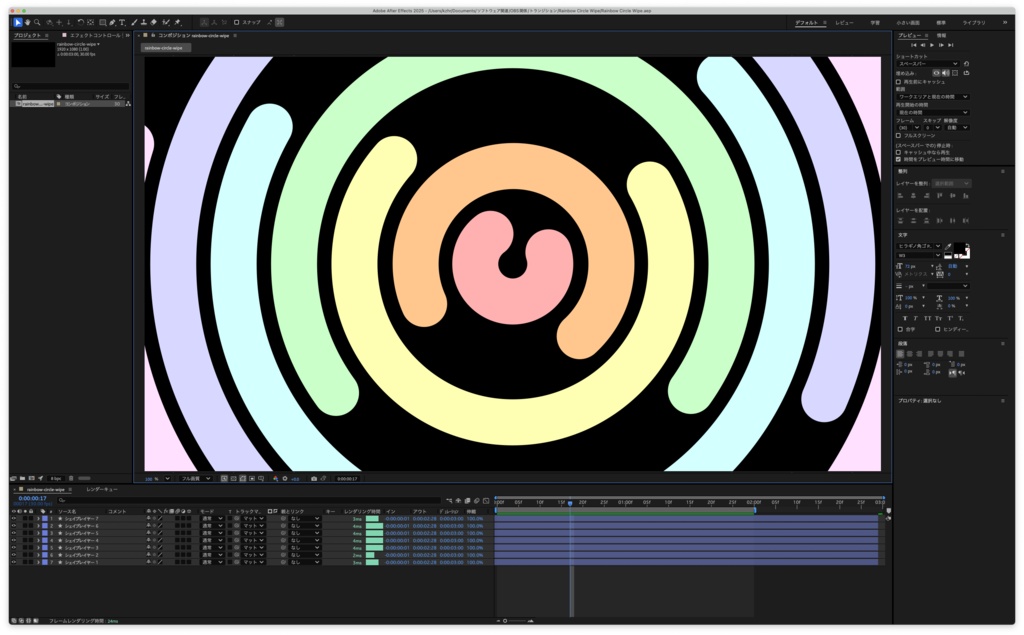
Task: Toggle 合字 checkbox in Character panel
Action: click(900, 329)
